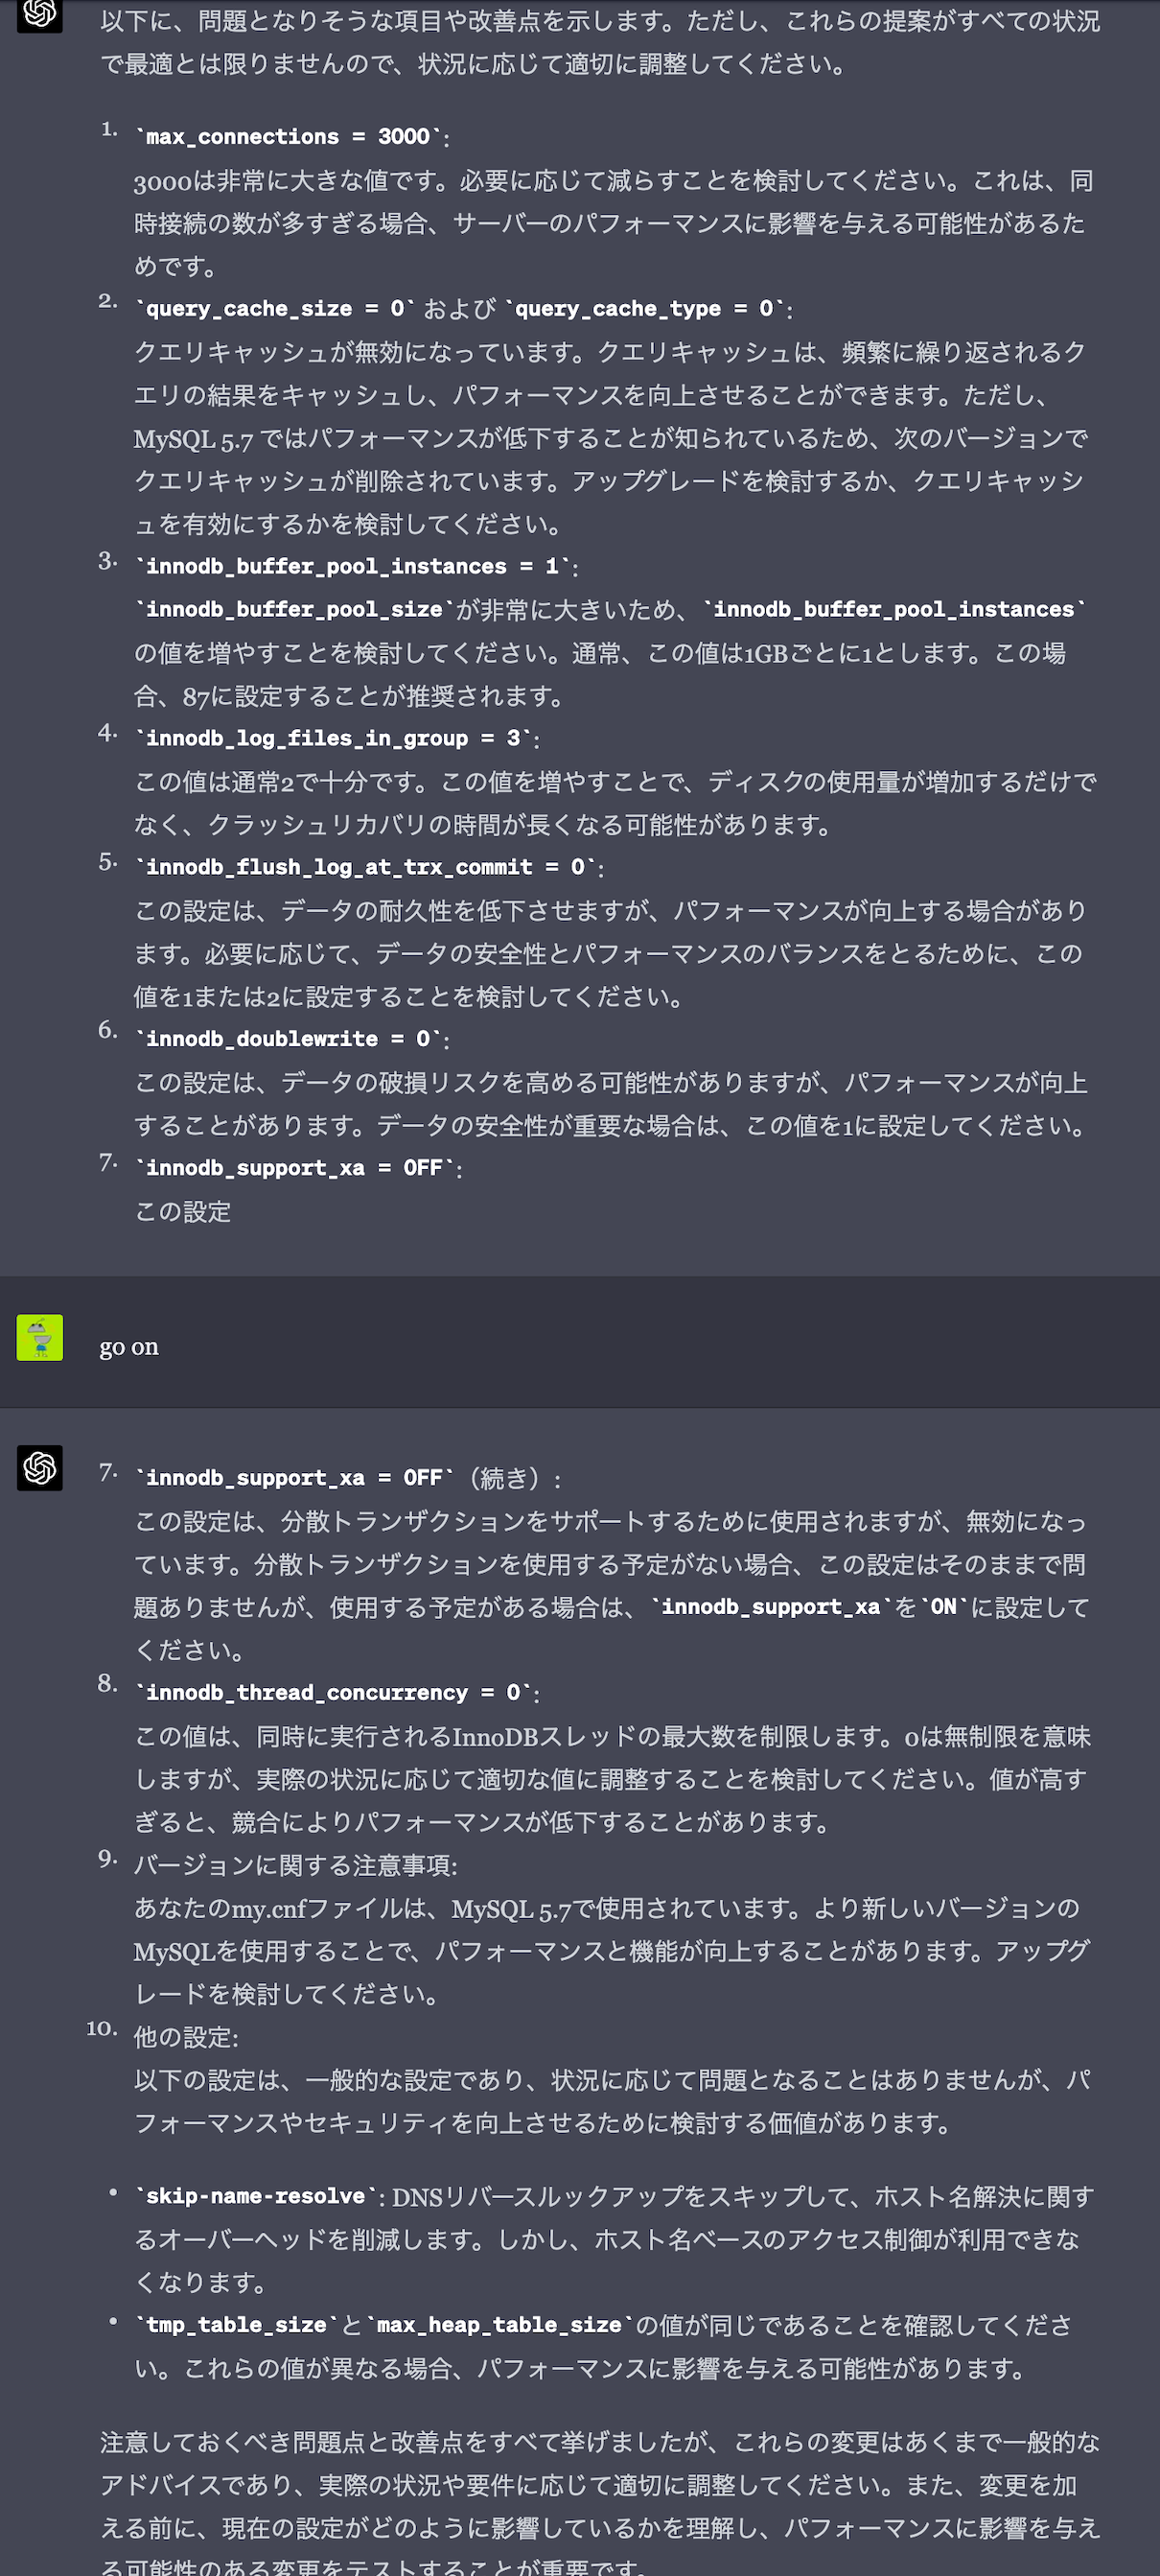Click the inline ON code text
Image resolution: width=1160 pixels, height=2576 pixels.
(x=943, y=1607)
